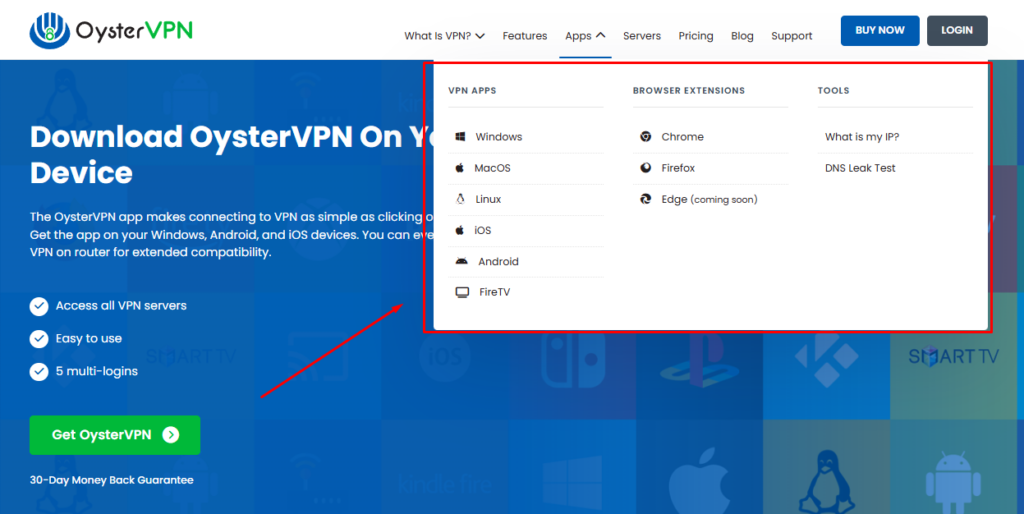The image size is (1024, 514).
Task: Click the 30-Day Money Back Guarantee text
Action: tap(112, 480)
